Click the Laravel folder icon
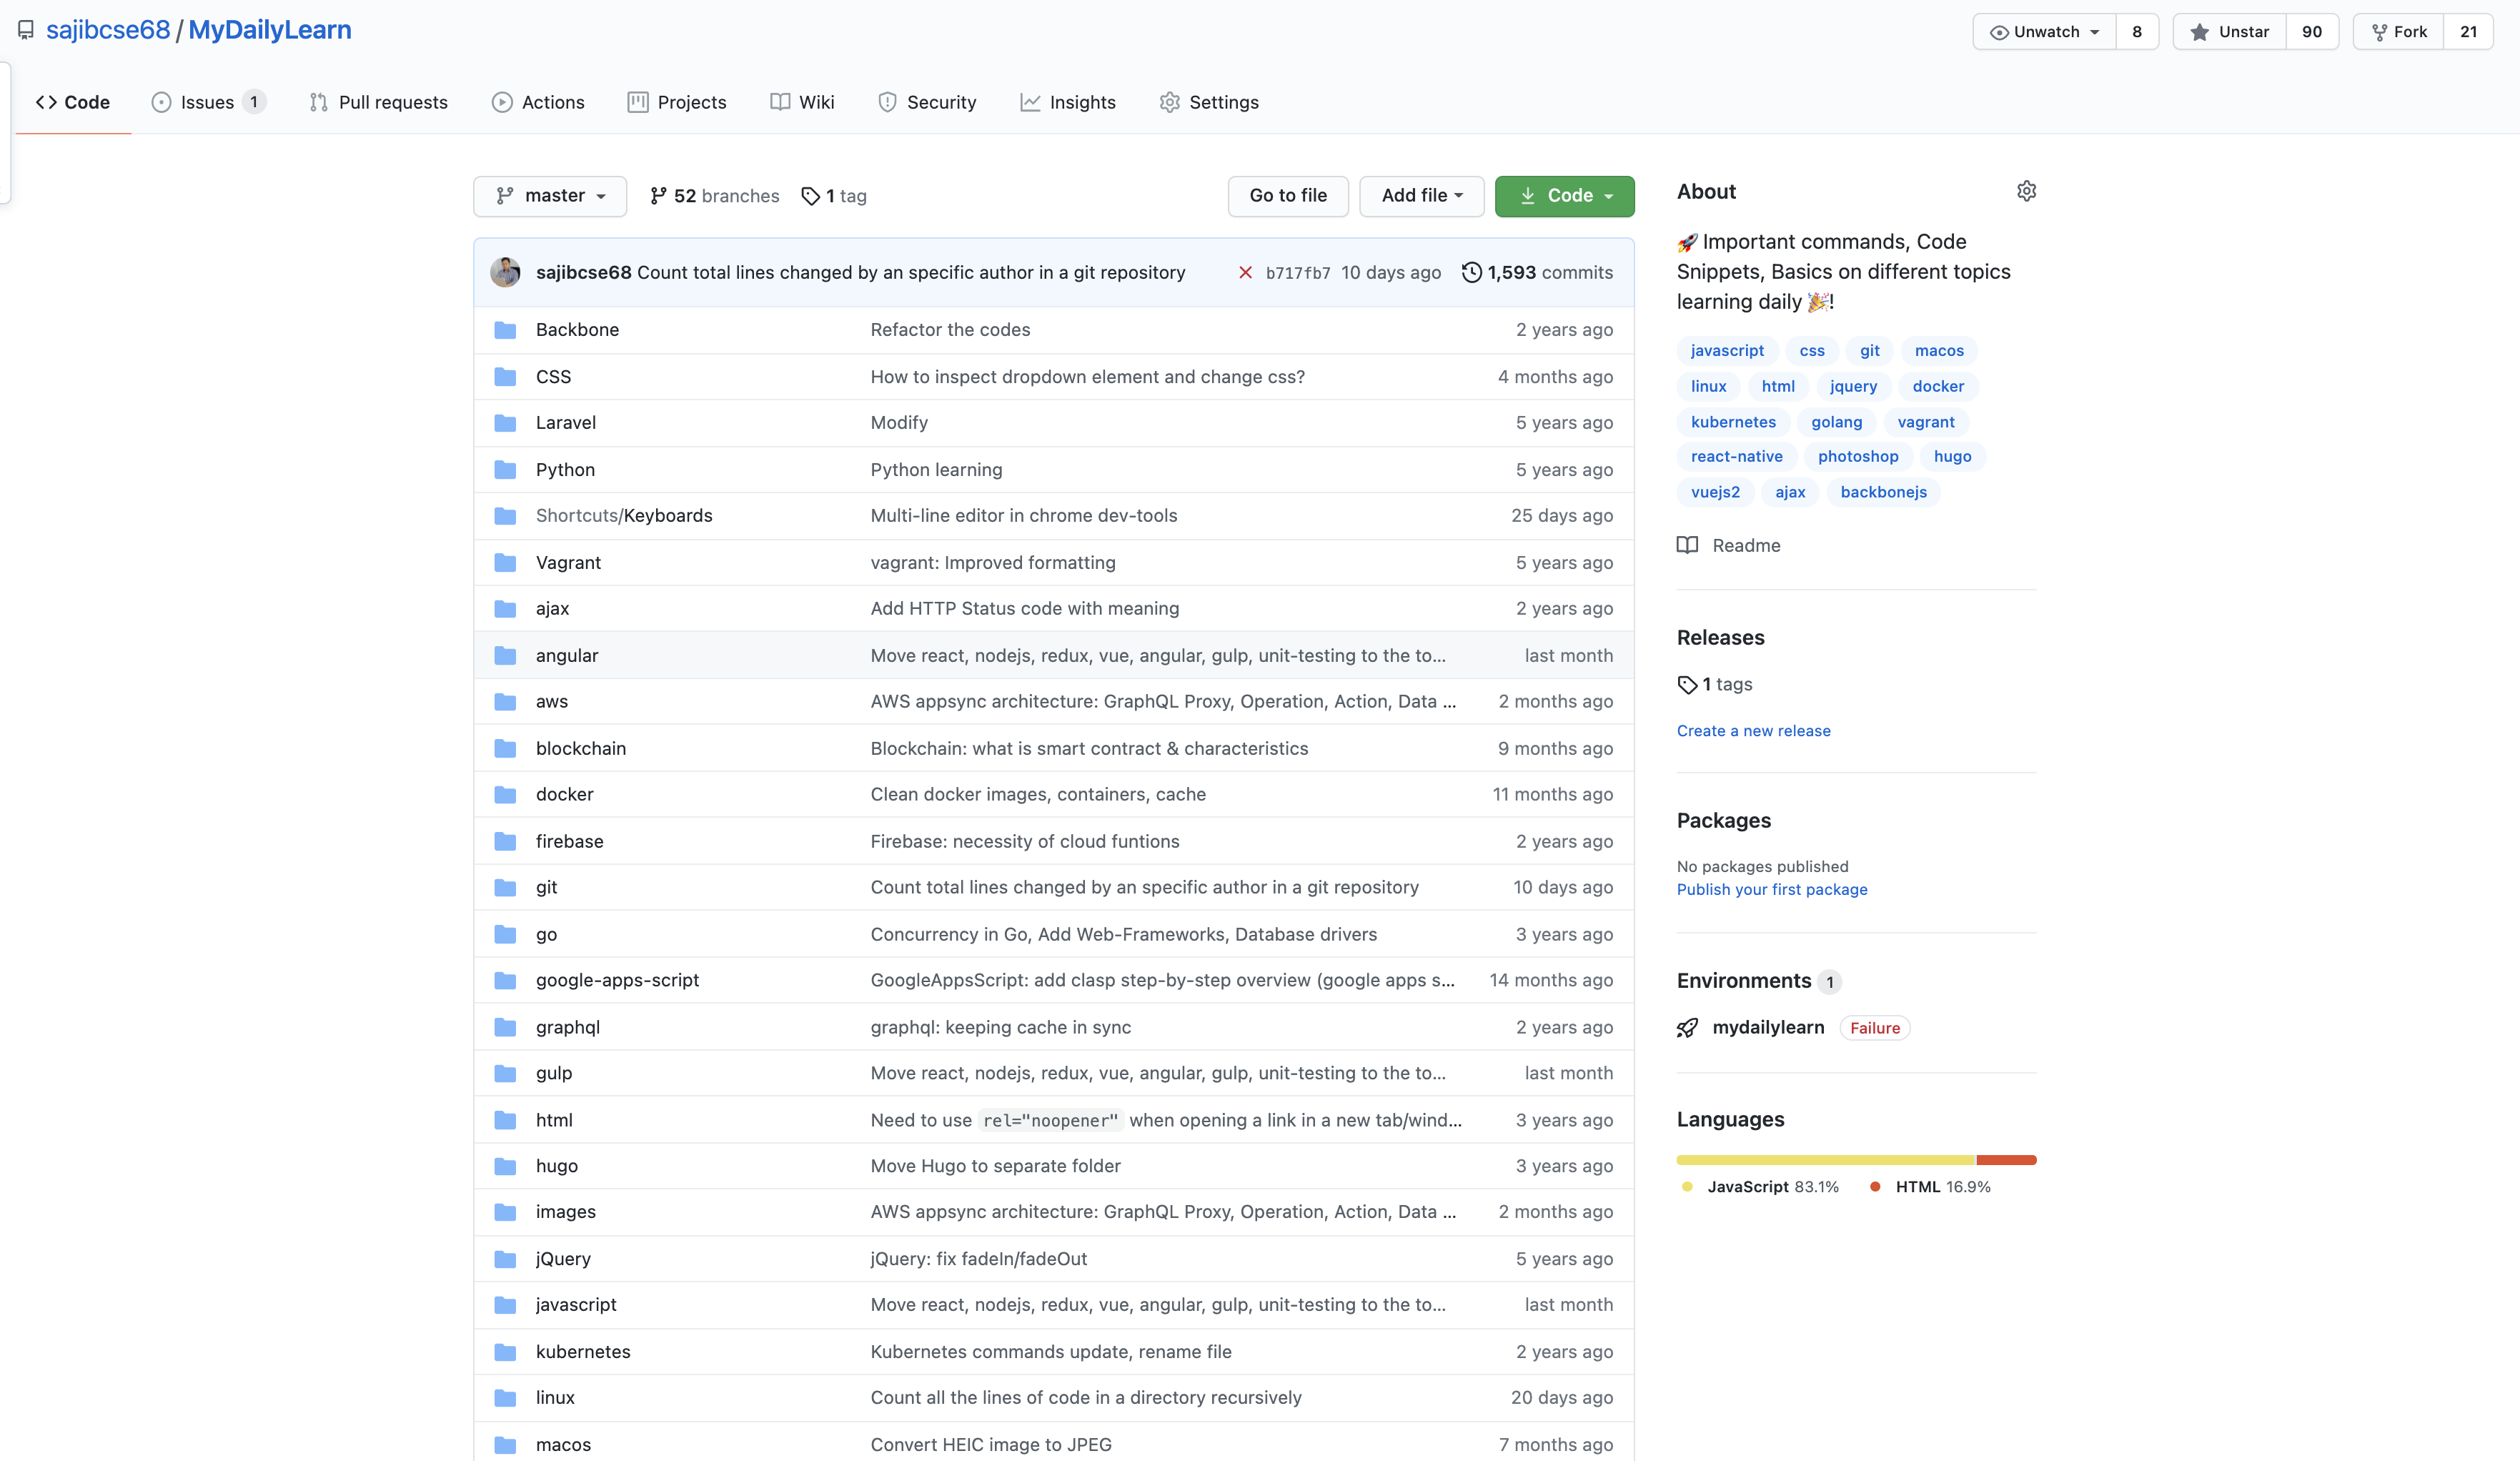Image resolution: width=2520 pixels, height=1461 pixels. coord(505,423)
